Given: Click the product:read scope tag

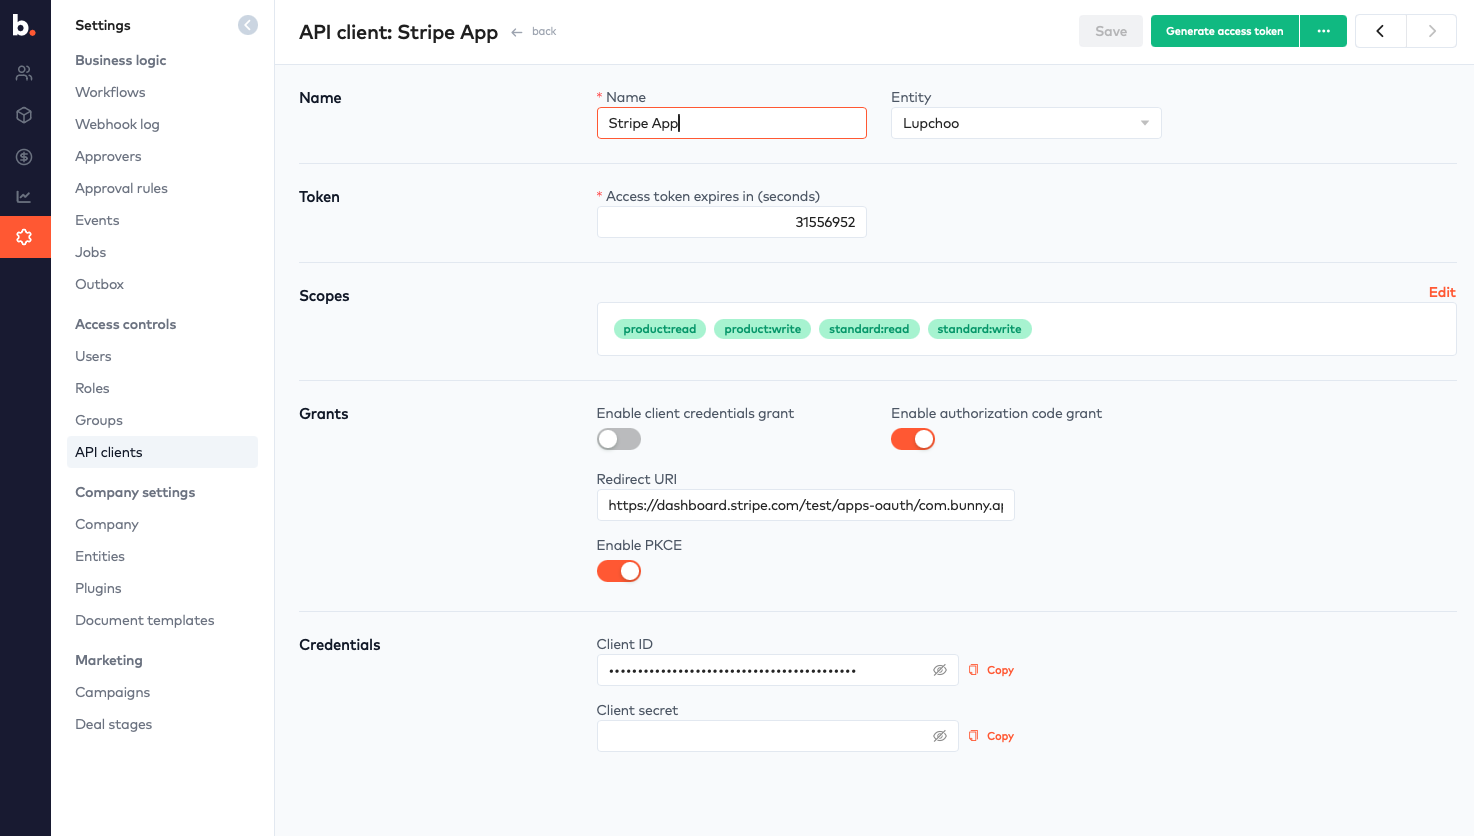Looking at the screenshot, I should pyautogui.click(x=660, y=329).
